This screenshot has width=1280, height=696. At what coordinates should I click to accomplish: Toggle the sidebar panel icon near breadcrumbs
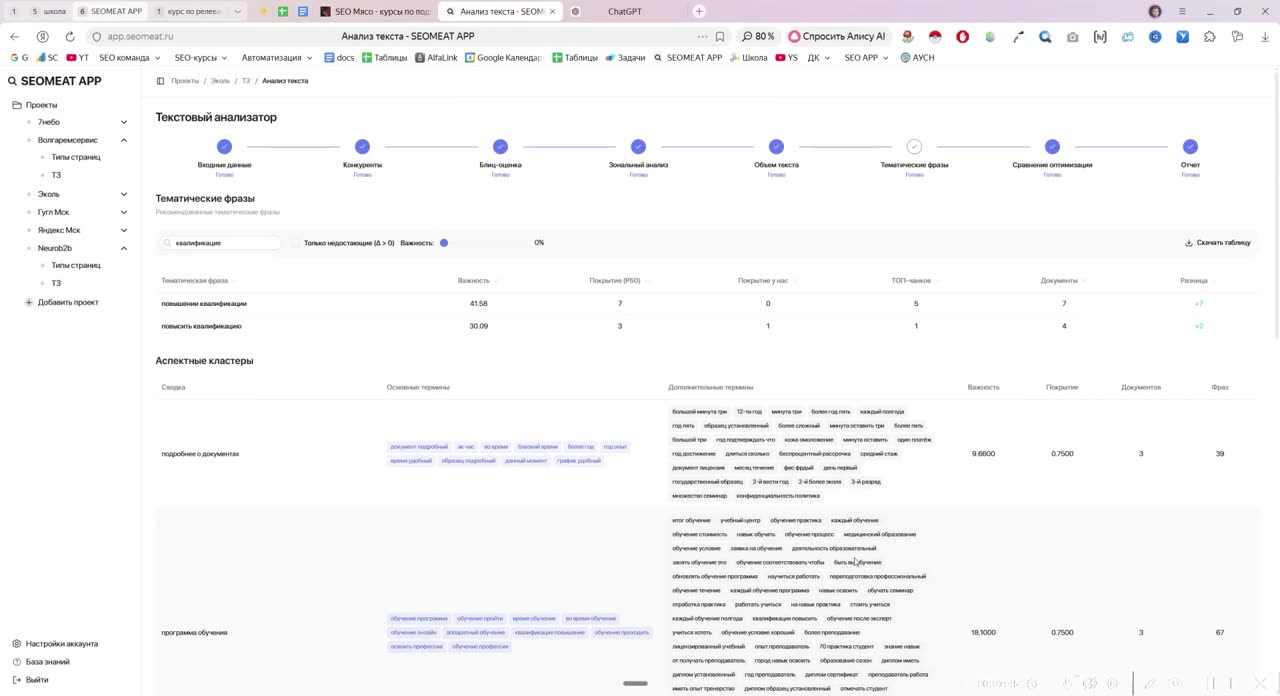coord(160,81)
